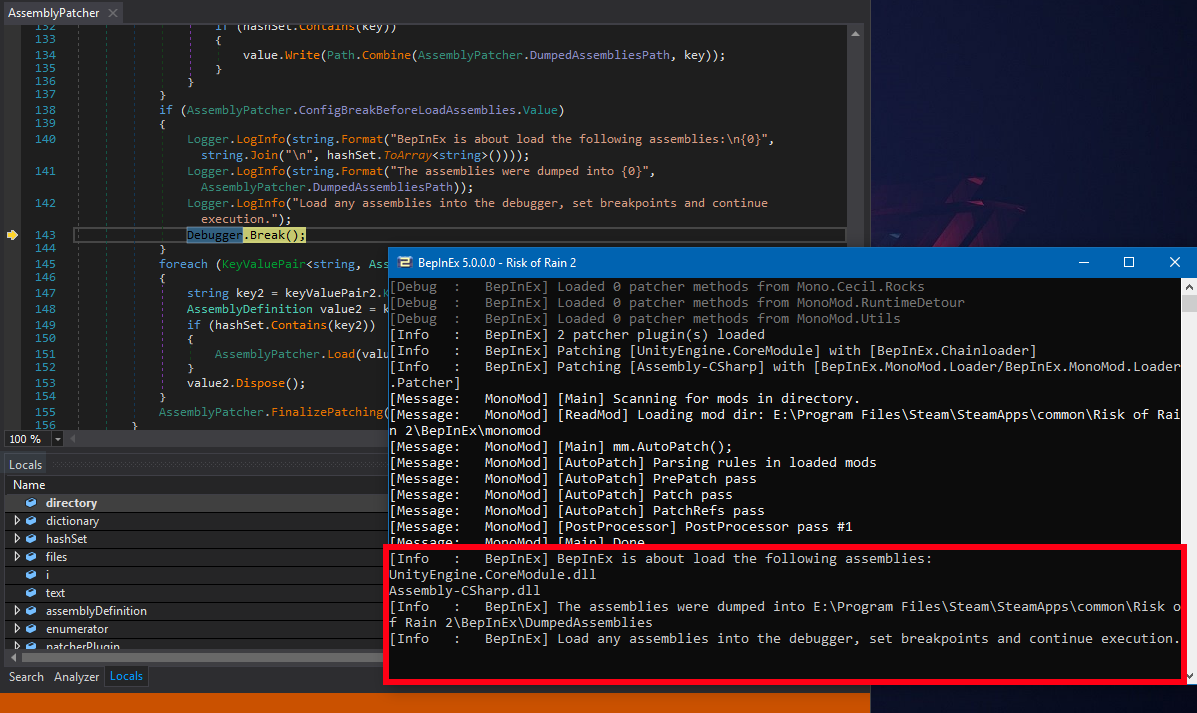Click the DumpedAssembliesPath identifier on line 134
The image size is (1197, 713).
pyautogui.click(x=599, y=55)
